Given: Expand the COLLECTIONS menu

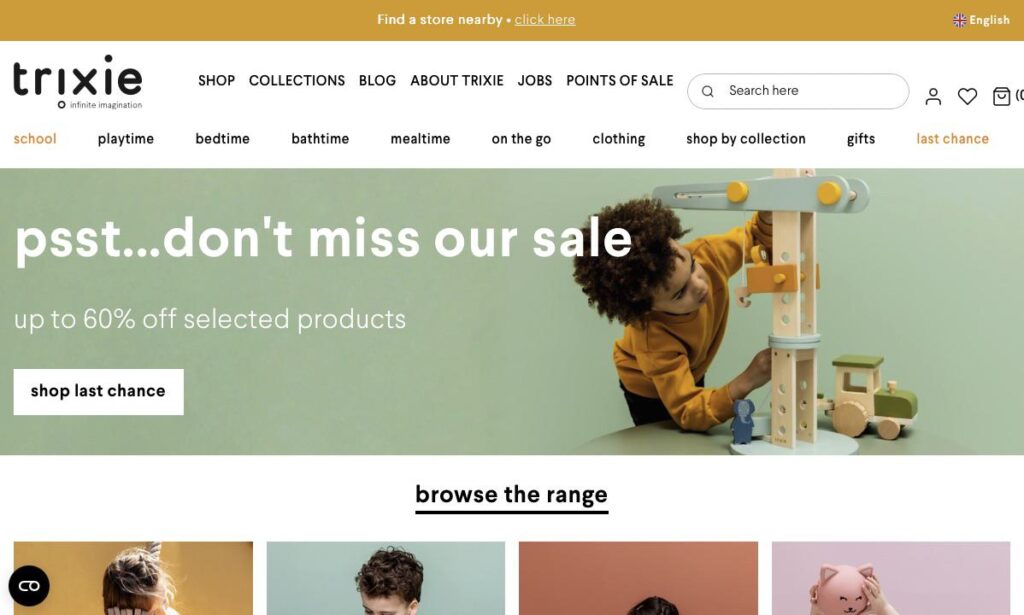Looking at the screenshot, I should point(296,80).
